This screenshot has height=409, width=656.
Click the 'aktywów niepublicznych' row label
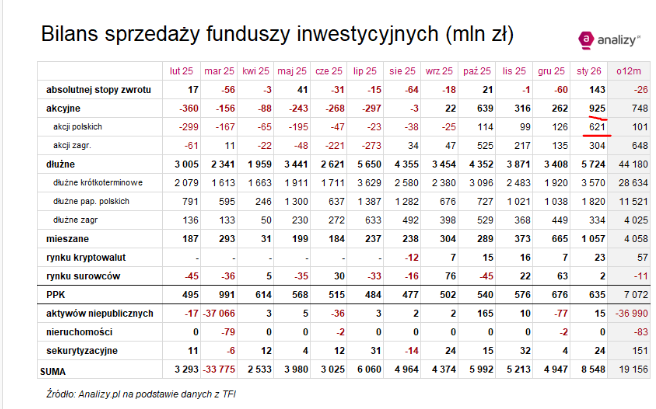pos(100,314)
